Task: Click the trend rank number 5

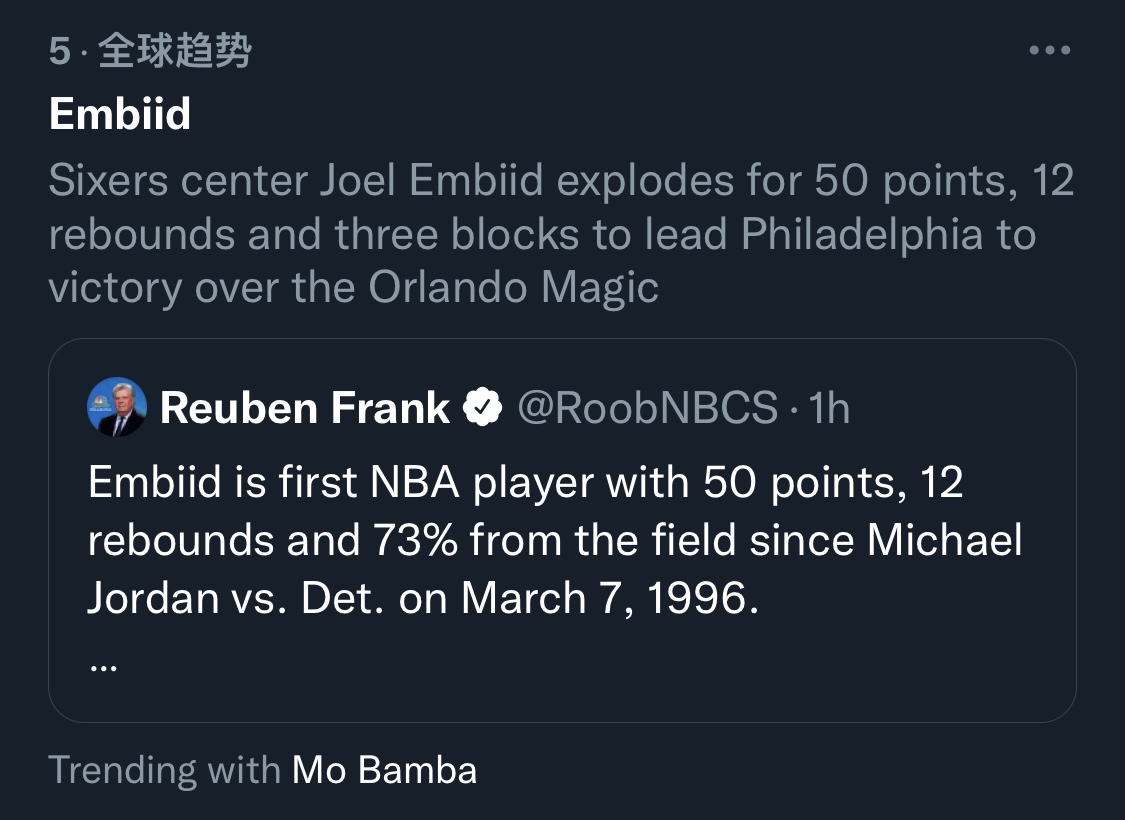Action: [60, 51]
